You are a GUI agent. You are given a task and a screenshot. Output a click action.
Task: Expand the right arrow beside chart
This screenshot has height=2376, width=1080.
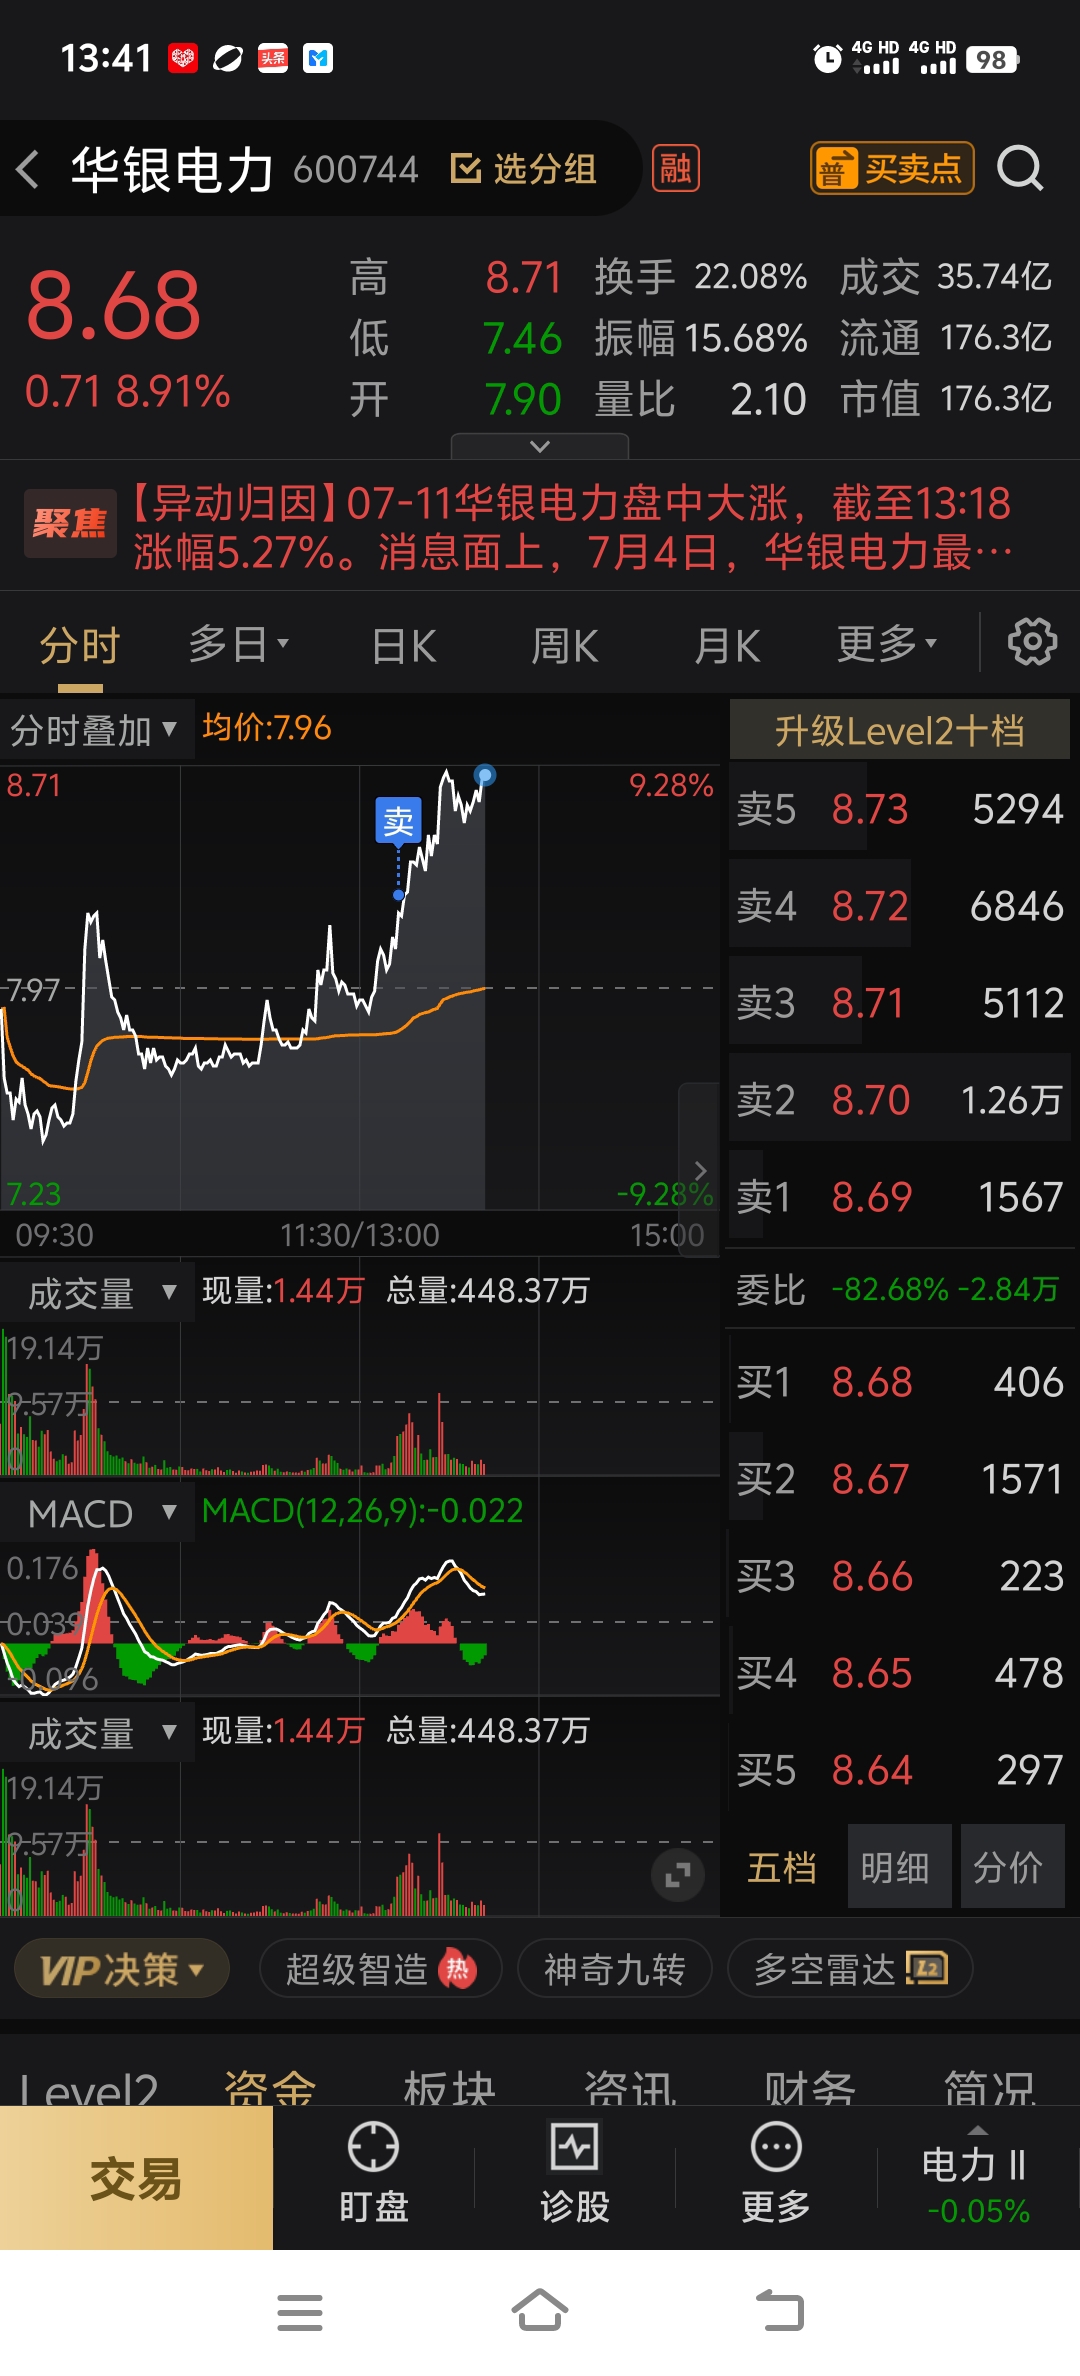coord(699,1170)
